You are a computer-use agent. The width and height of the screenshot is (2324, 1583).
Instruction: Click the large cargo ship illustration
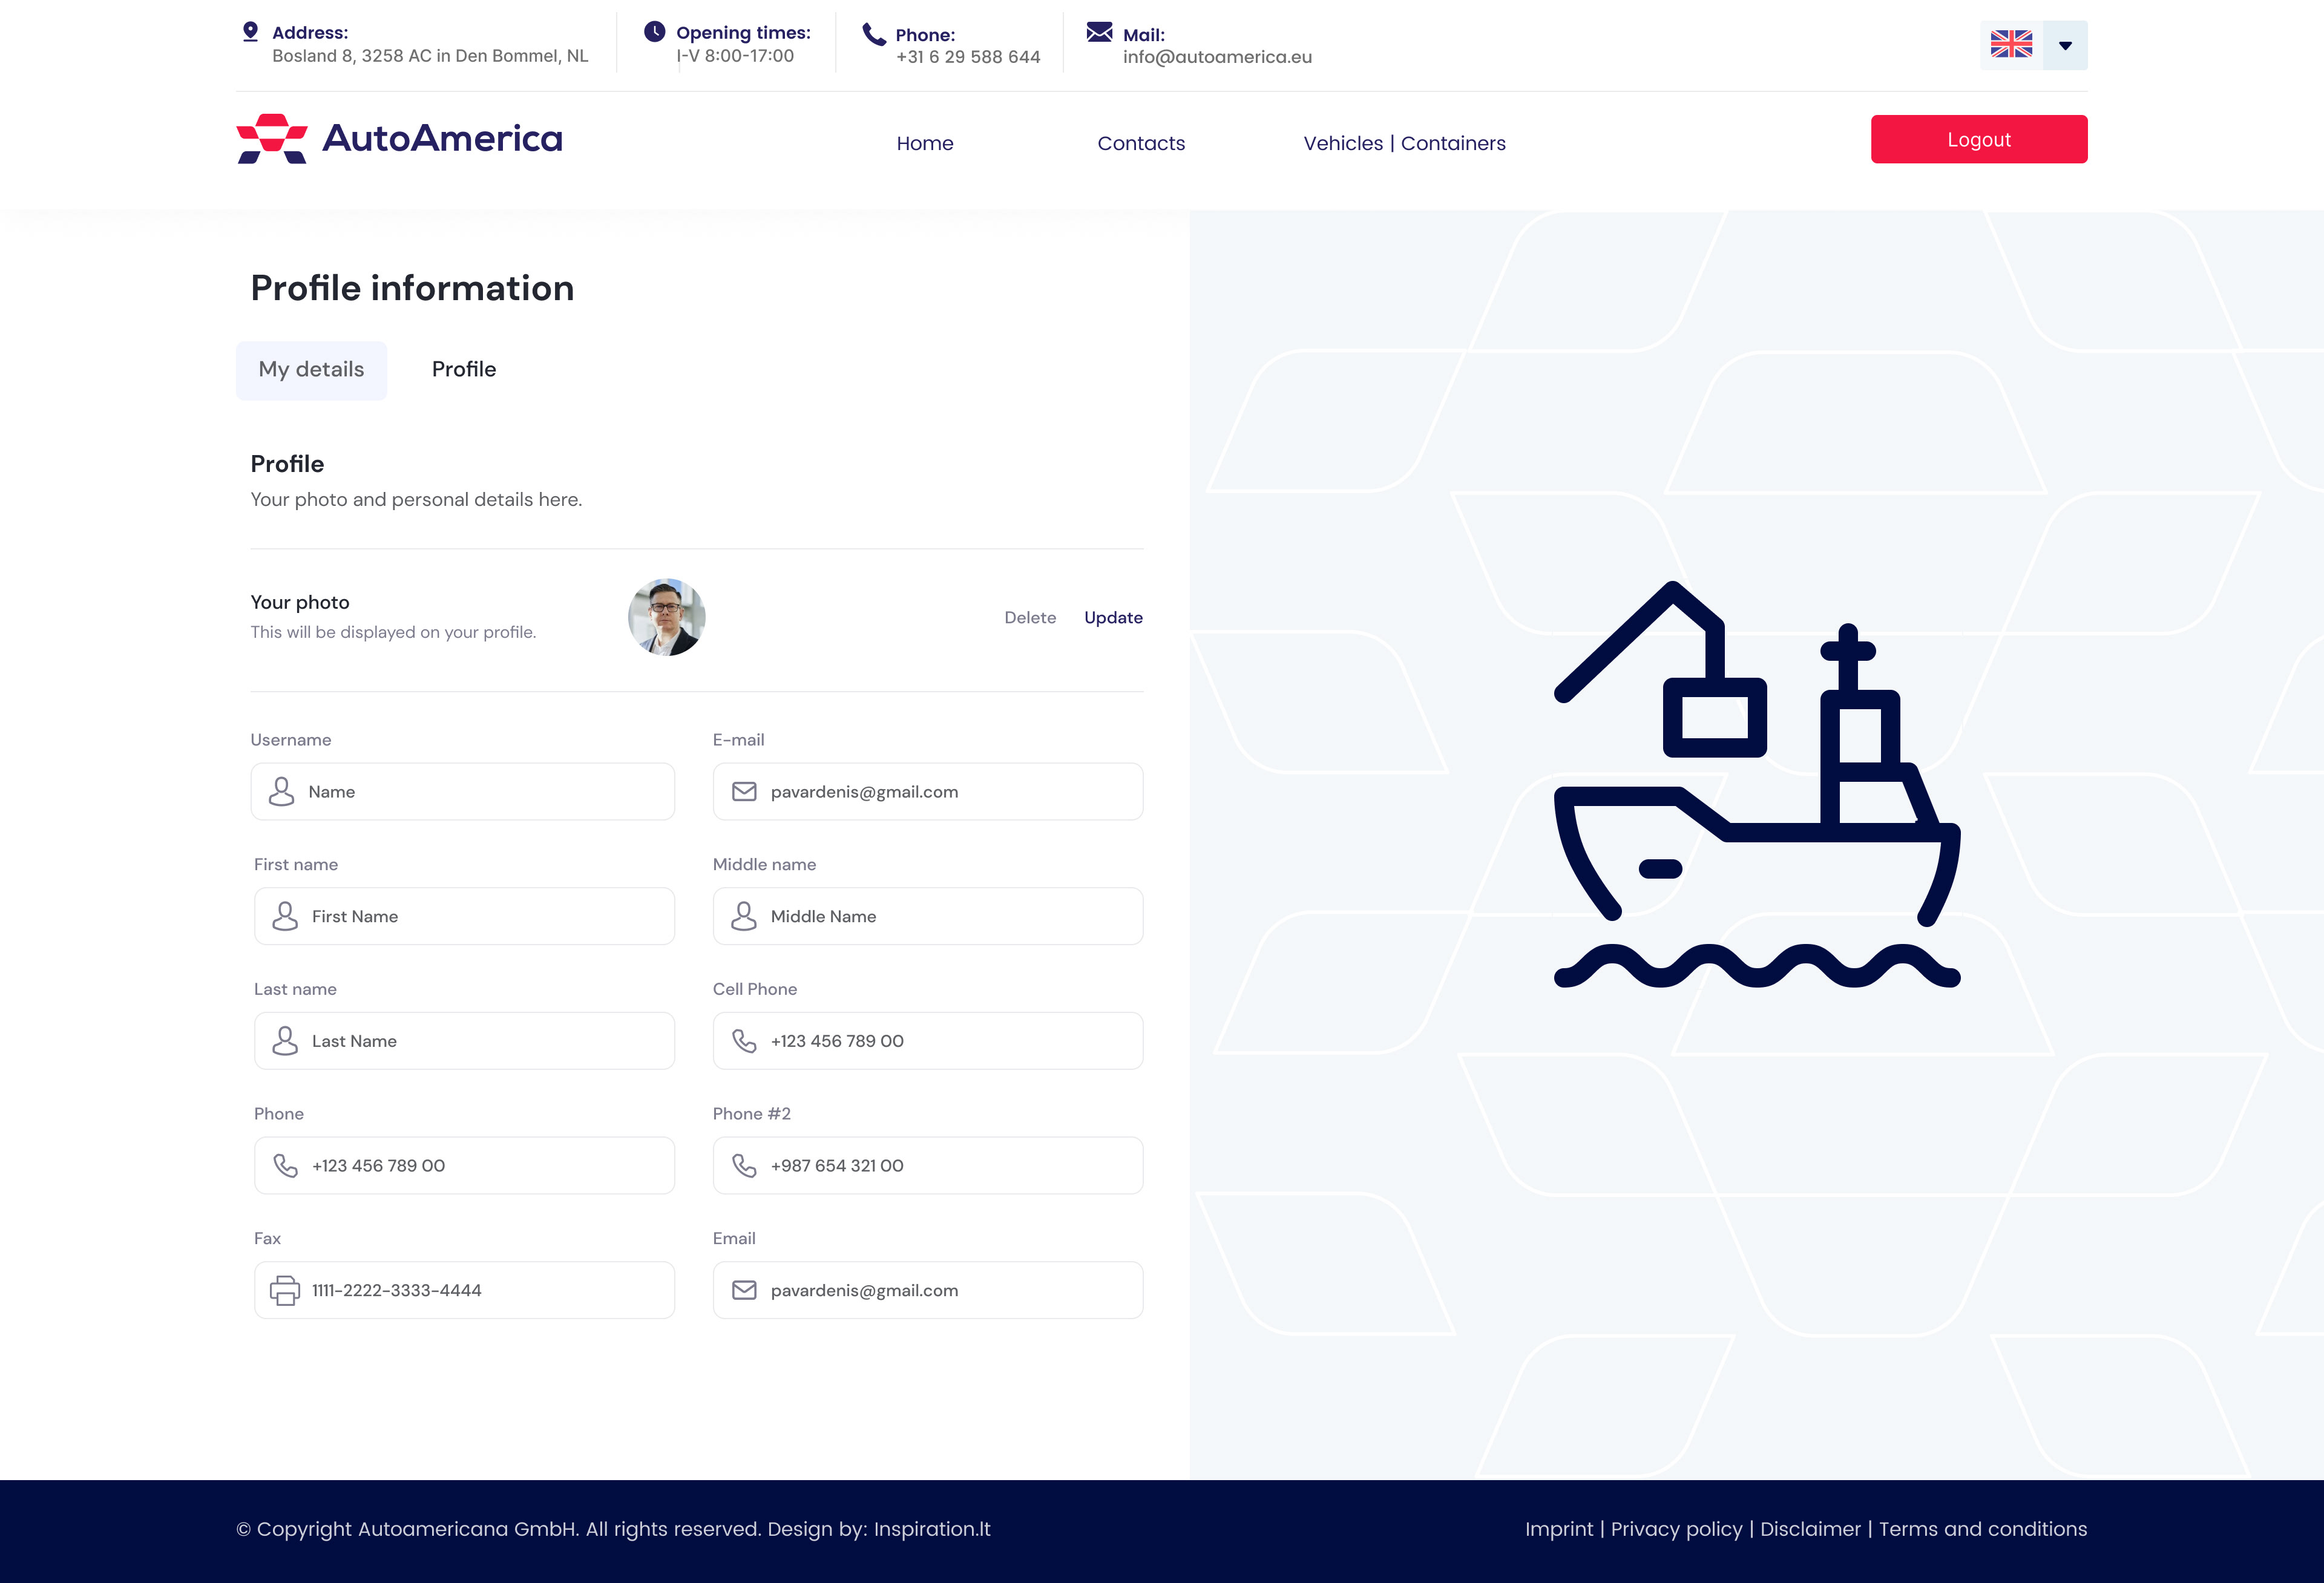(1756, 785)
